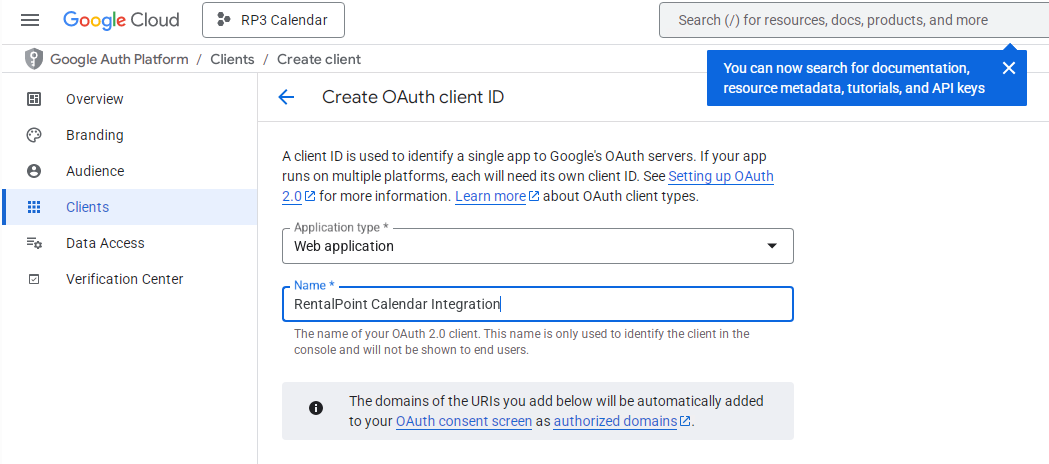Open the OAuth consent screen link

464,421
